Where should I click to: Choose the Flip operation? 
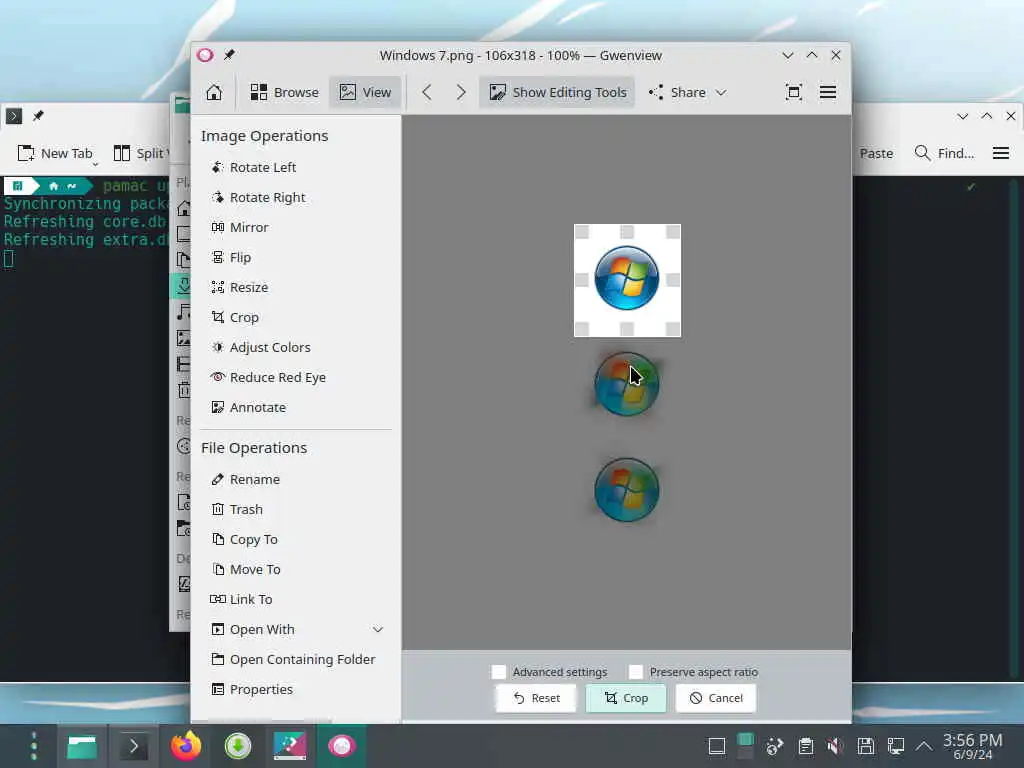(231, 257)
